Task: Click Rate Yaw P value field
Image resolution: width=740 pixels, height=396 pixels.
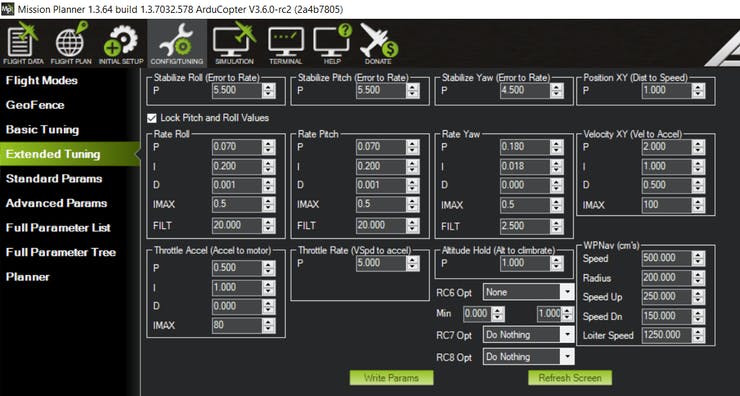Action: [525, 147]
